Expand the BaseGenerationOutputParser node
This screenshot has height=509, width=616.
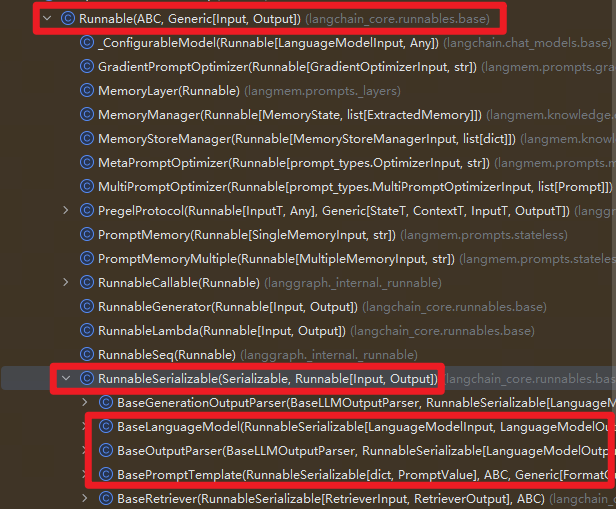pyautogui.click(x=85, y=402)
